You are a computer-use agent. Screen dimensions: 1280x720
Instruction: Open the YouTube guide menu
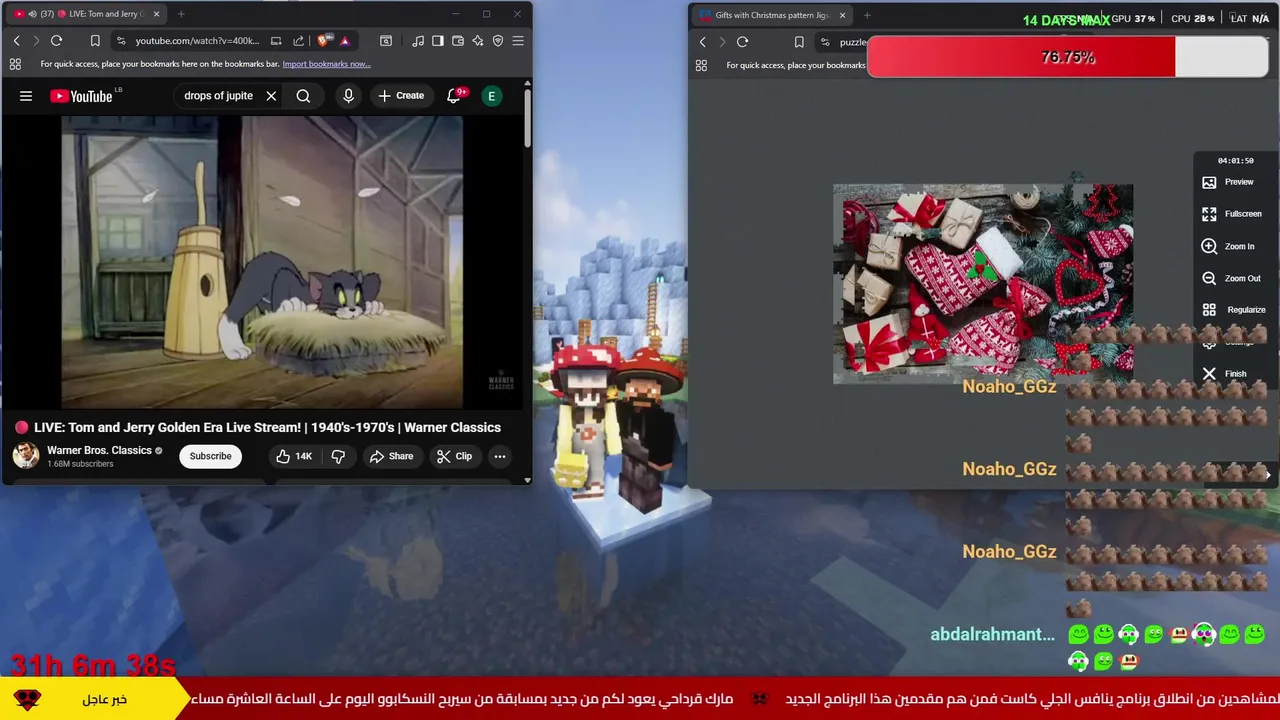26,96
